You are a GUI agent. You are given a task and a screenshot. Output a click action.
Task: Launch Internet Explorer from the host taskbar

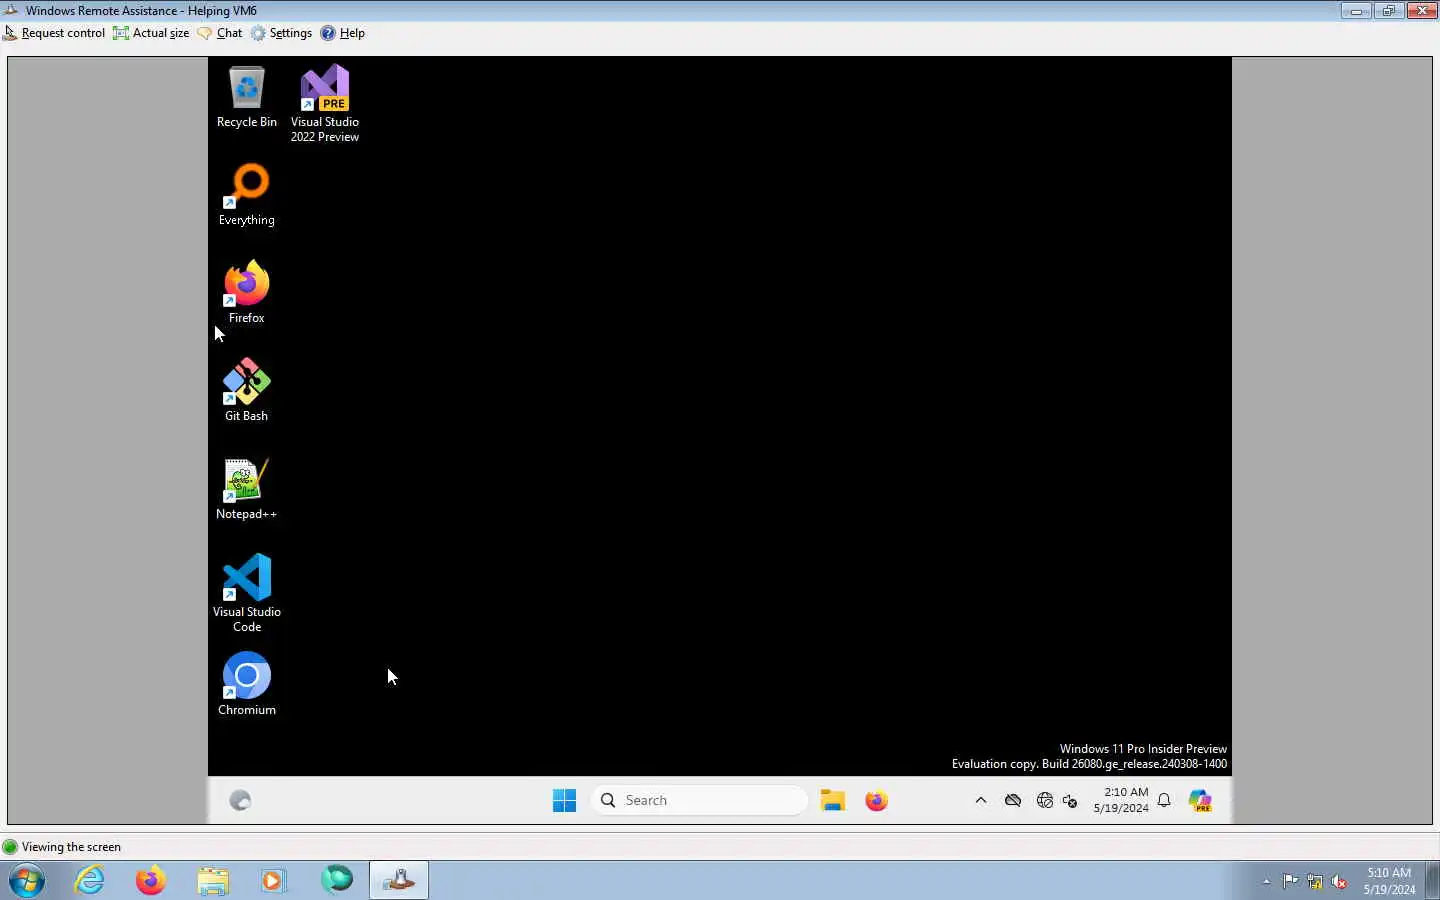click(90, 881)
